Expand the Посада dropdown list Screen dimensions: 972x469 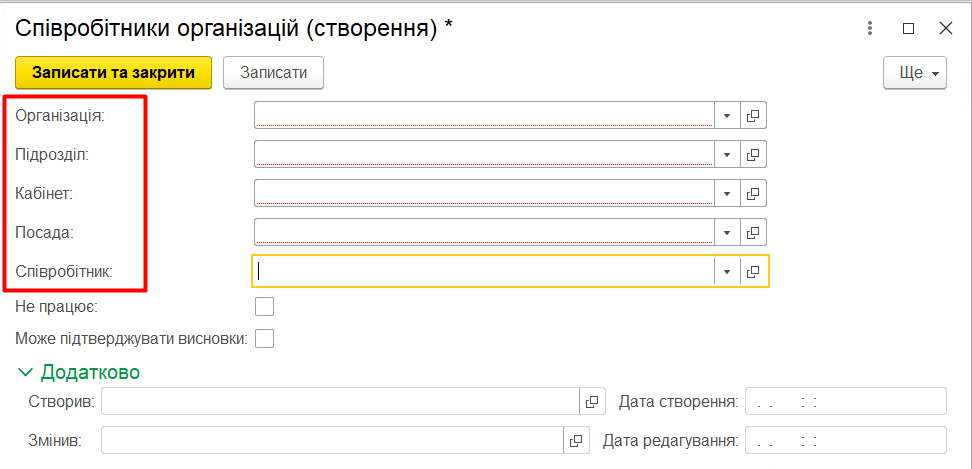point(727,232)
